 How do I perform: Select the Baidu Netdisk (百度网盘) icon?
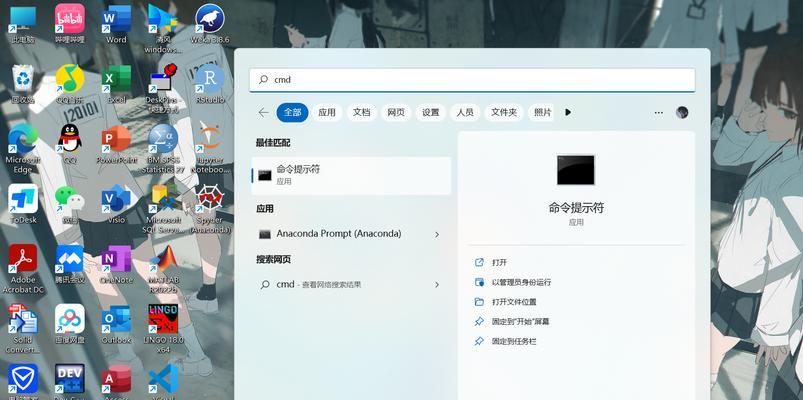click(x=70, y=324)
